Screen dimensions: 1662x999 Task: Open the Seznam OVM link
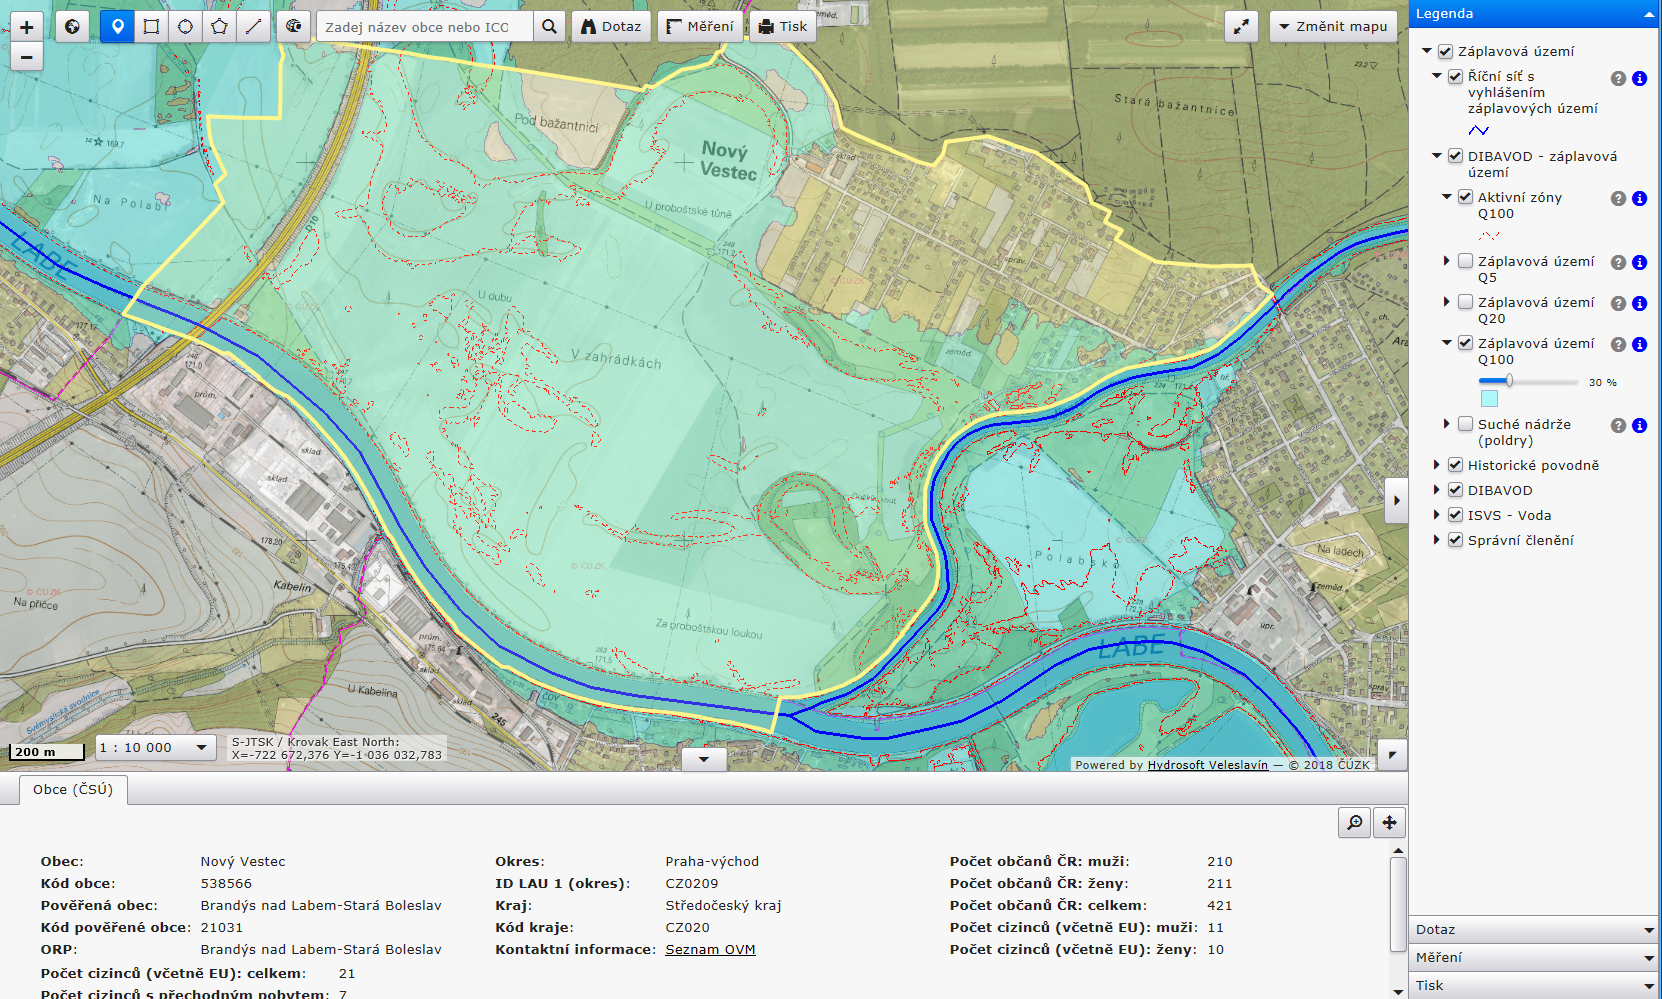[710, 949]
